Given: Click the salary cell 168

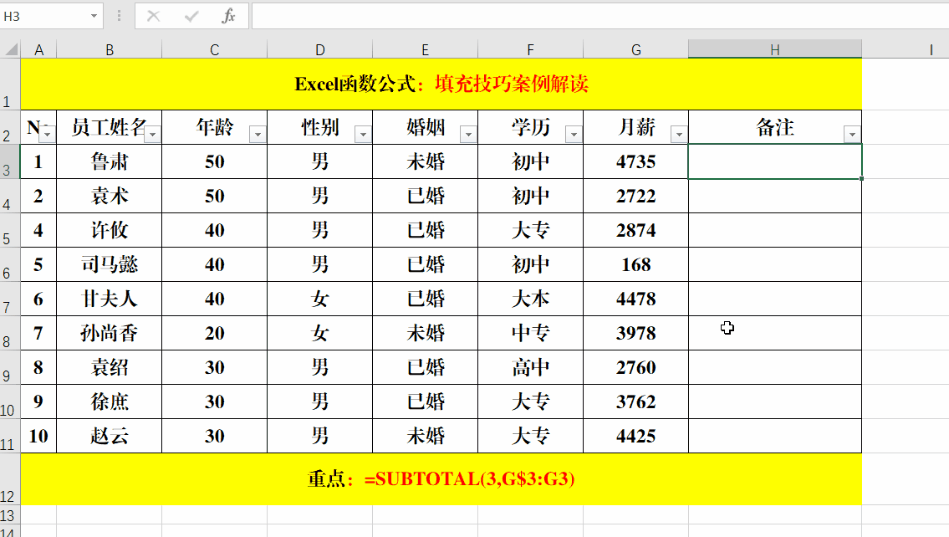Looking at the screenshot, I should (x=636, y=265).
